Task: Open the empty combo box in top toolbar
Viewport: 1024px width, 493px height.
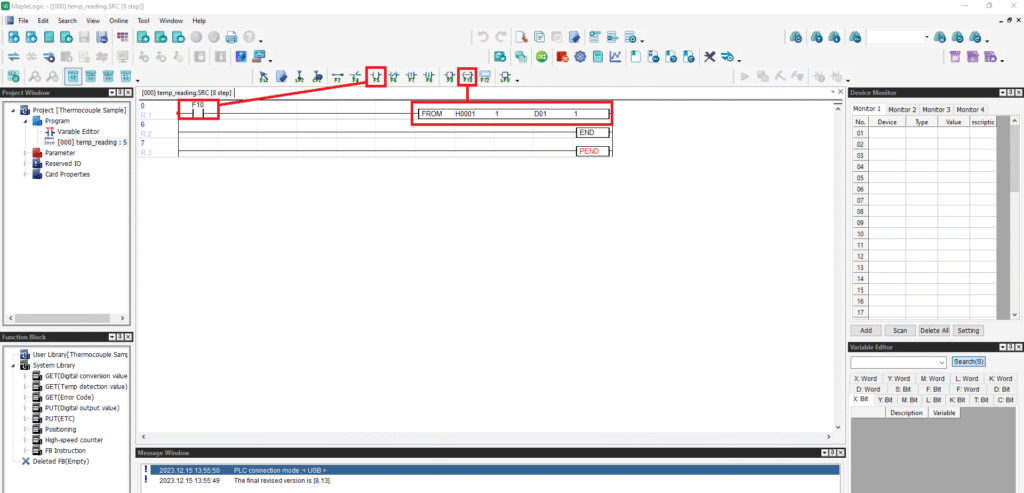Action: [x=898, y=38]
